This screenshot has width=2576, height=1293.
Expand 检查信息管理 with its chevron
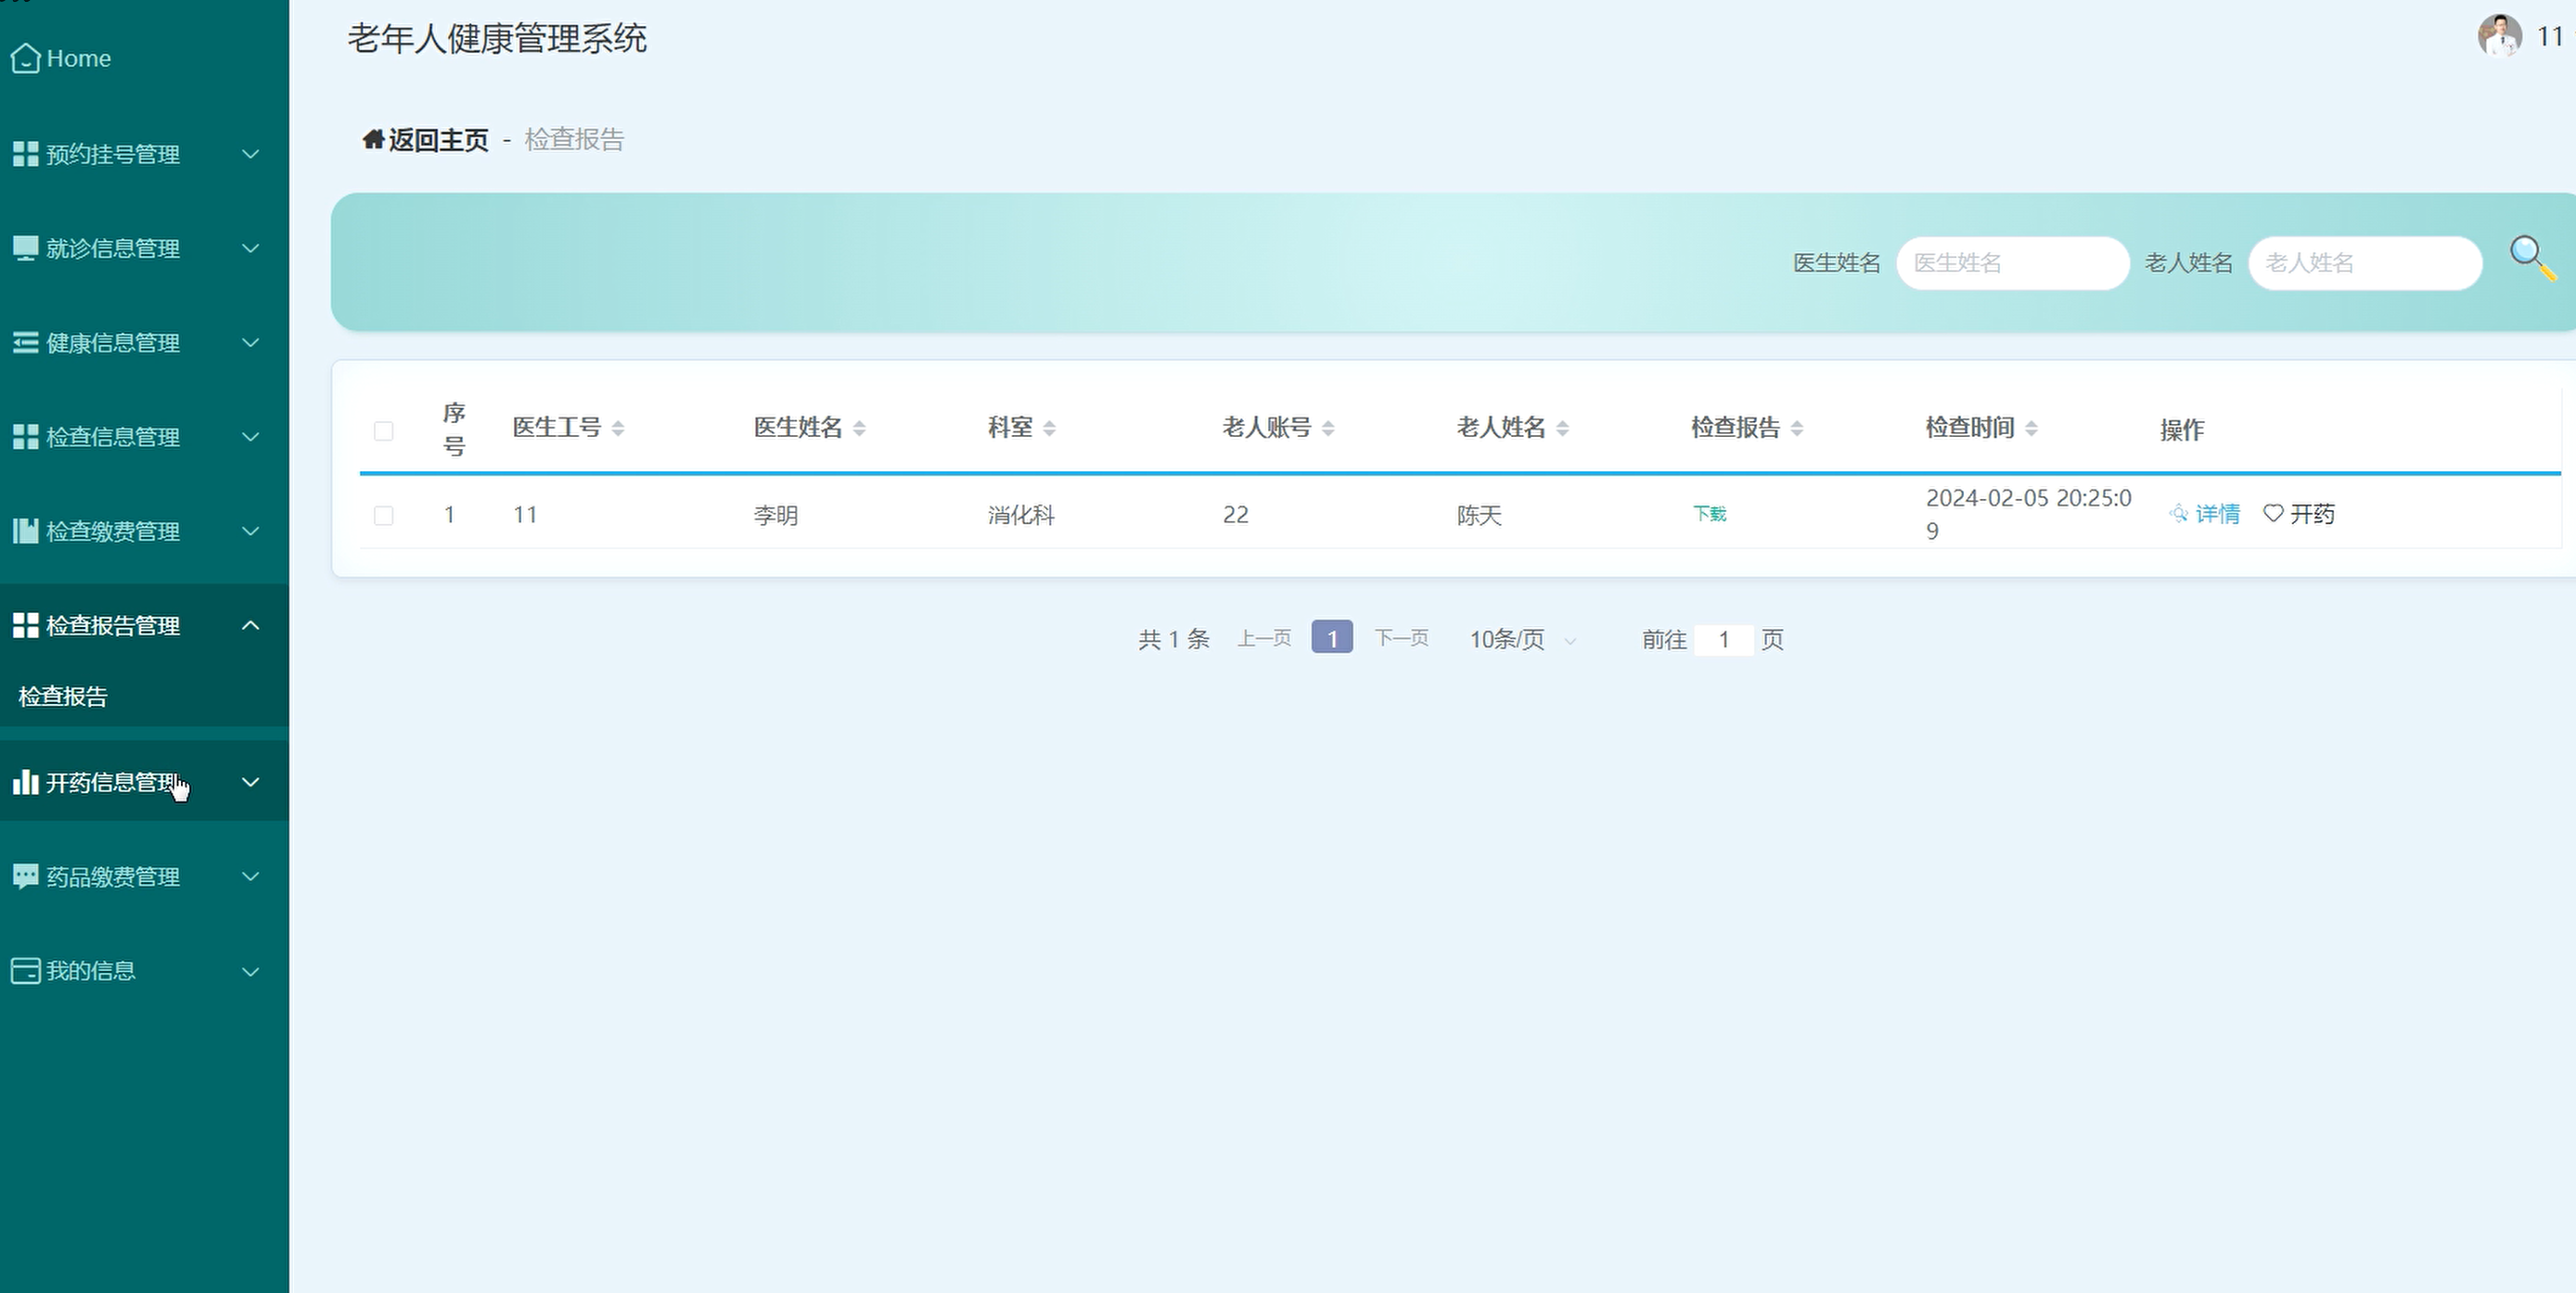251,437
